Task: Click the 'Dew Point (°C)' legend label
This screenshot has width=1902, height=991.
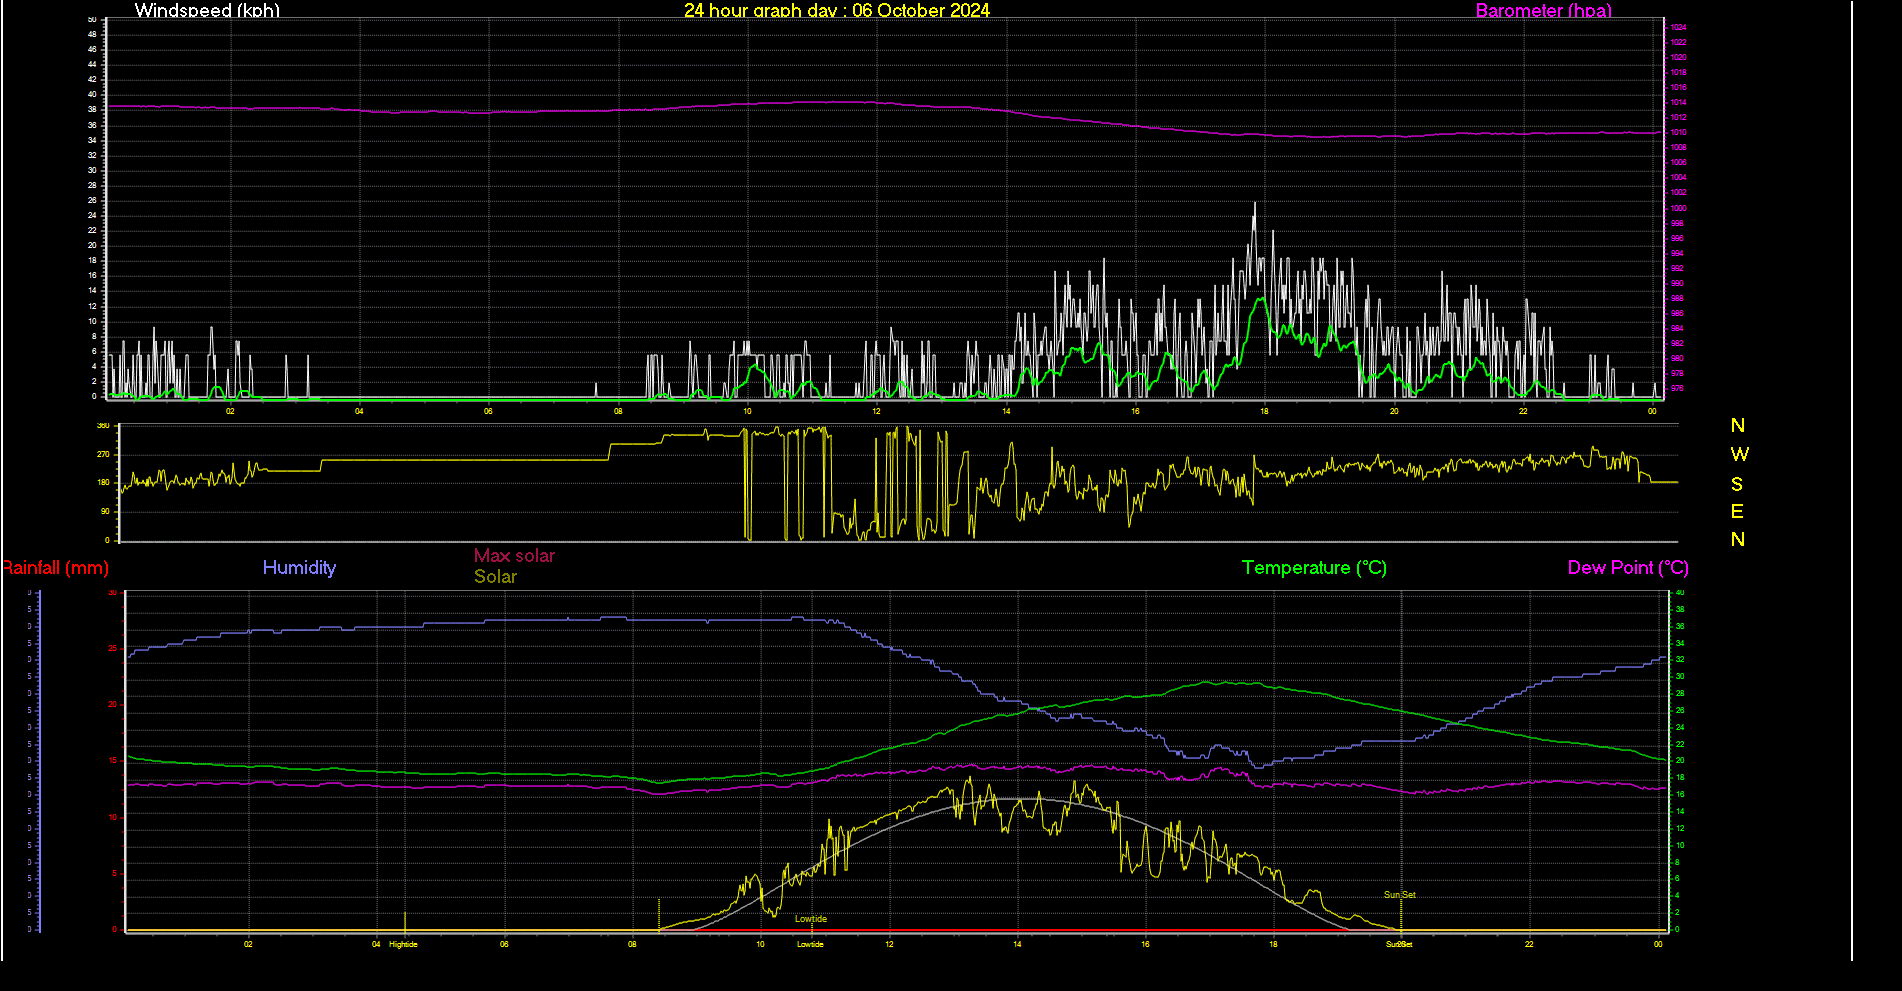Action: [1628, 568]
